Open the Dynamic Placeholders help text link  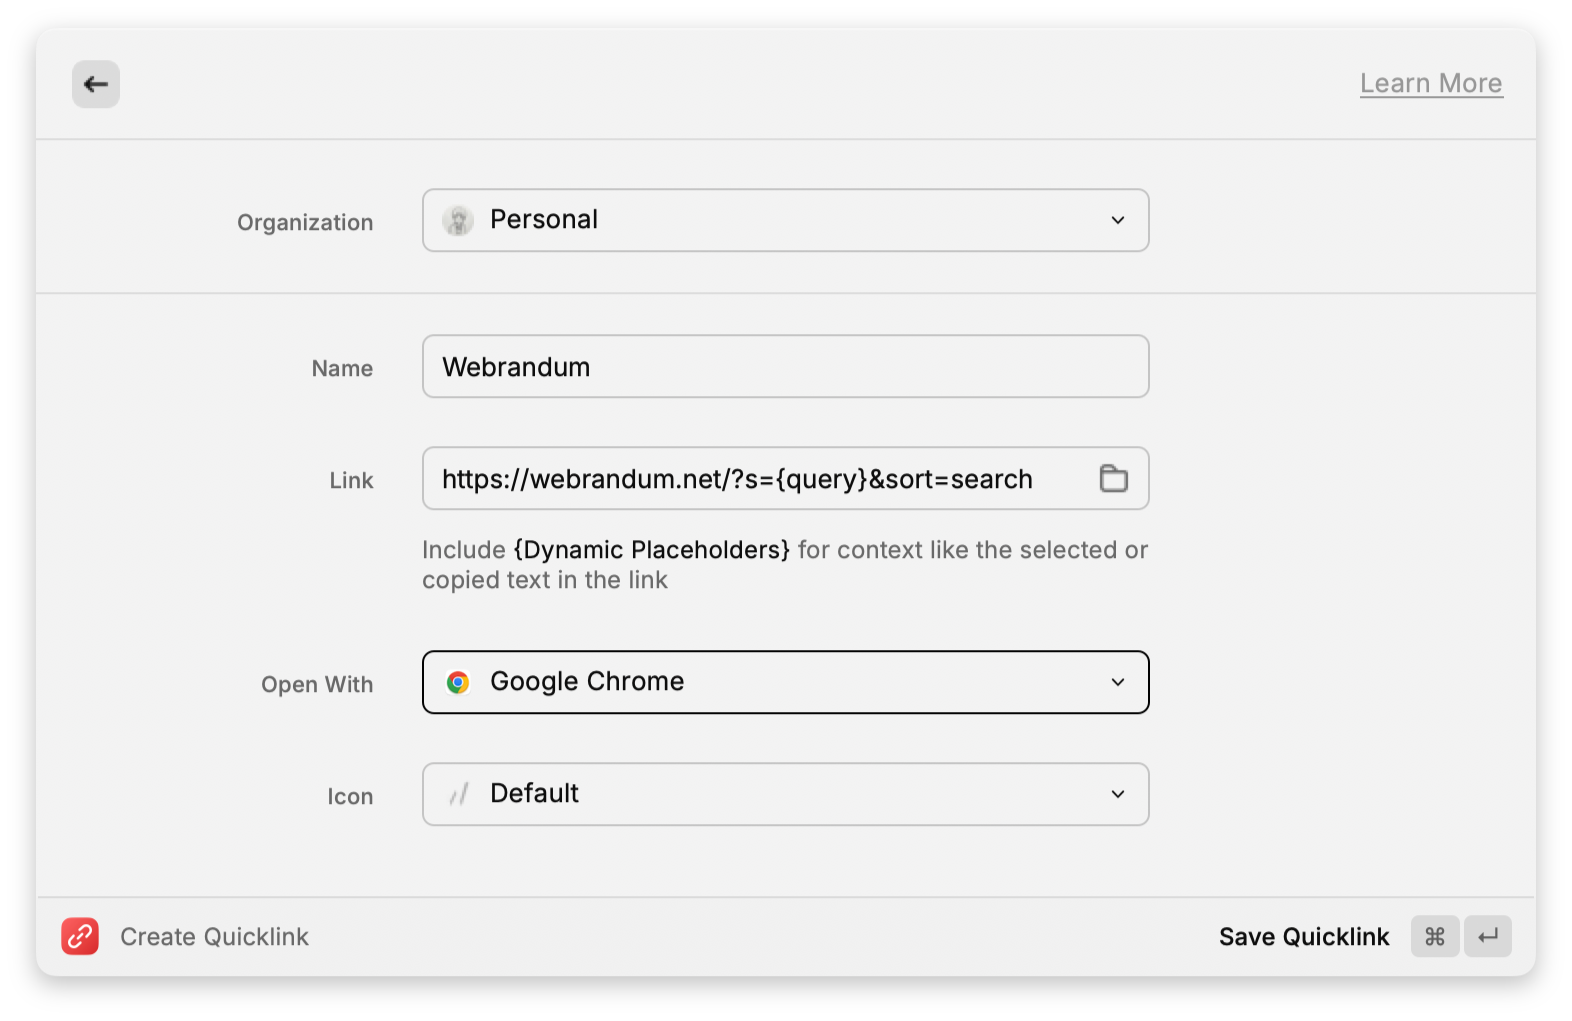(x=651, y=550)
